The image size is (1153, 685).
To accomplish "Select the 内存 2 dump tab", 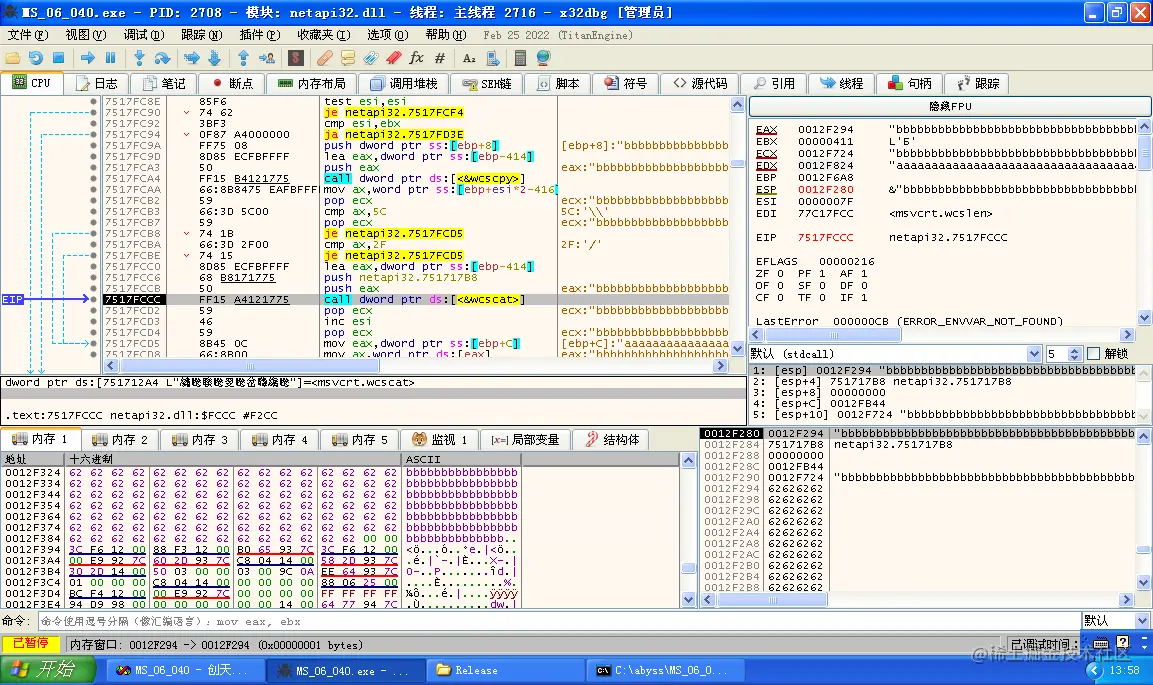I will 120,440.
